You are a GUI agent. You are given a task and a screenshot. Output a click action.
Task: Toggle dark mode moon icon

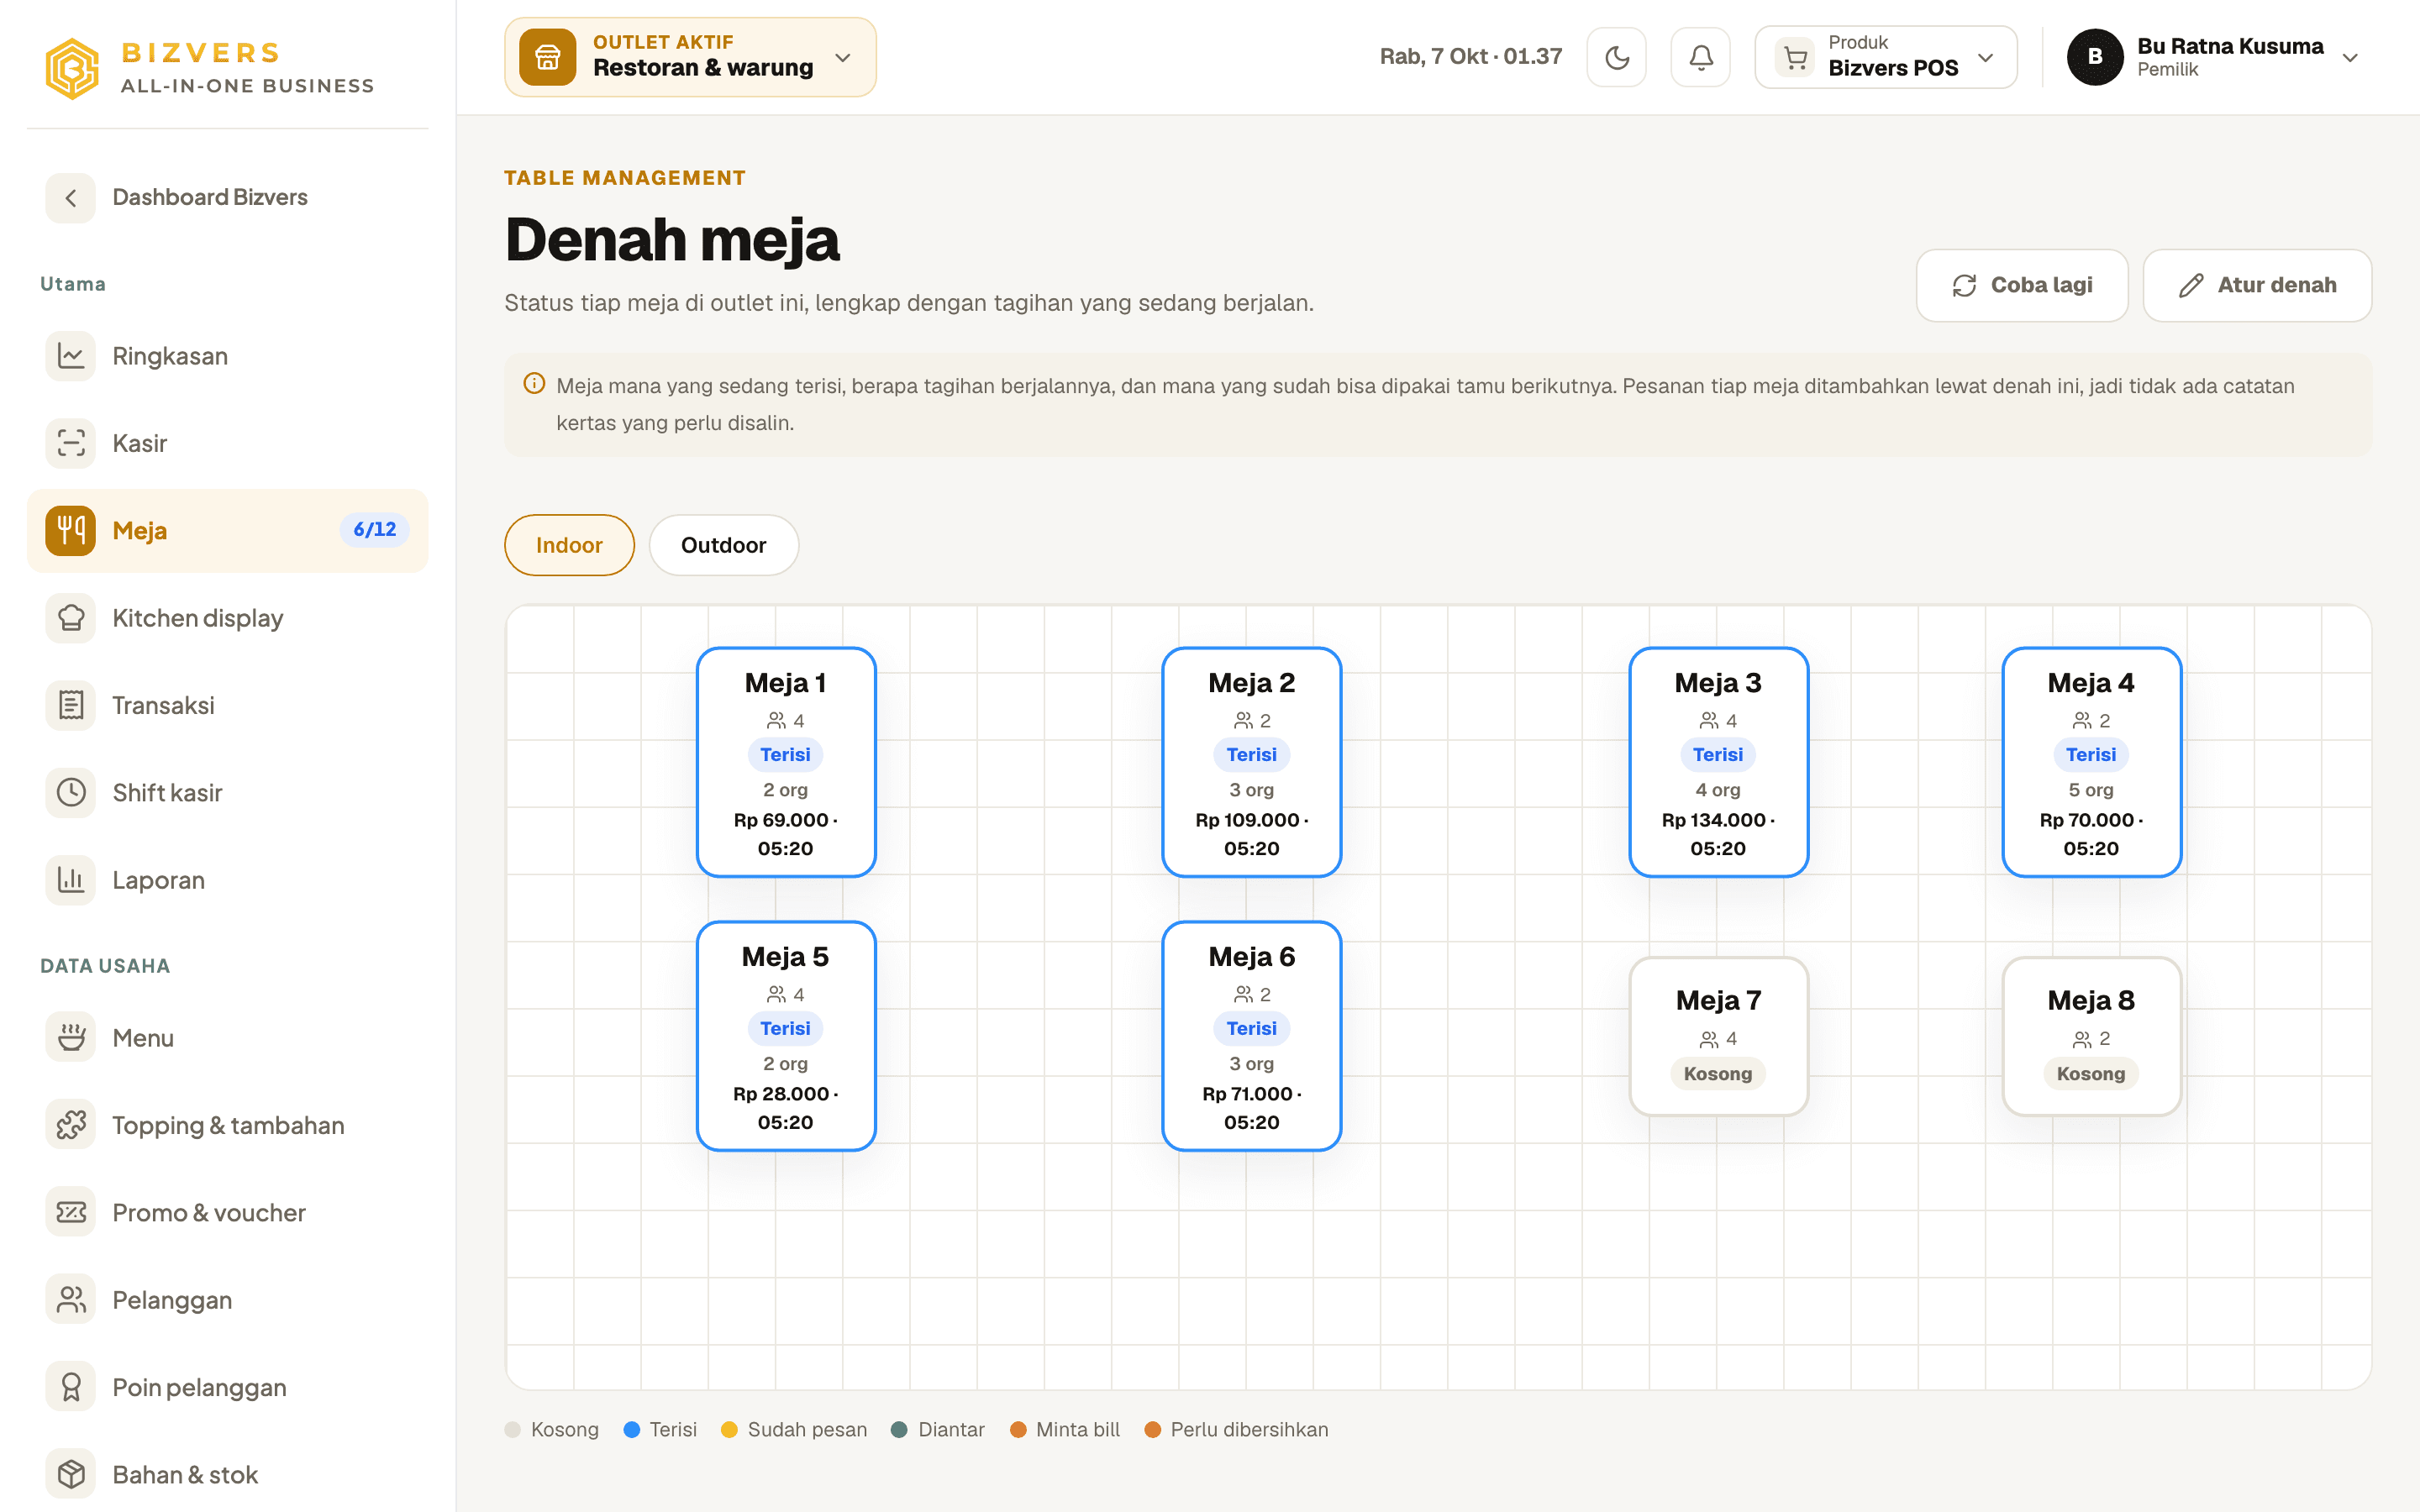[1616, 57]
